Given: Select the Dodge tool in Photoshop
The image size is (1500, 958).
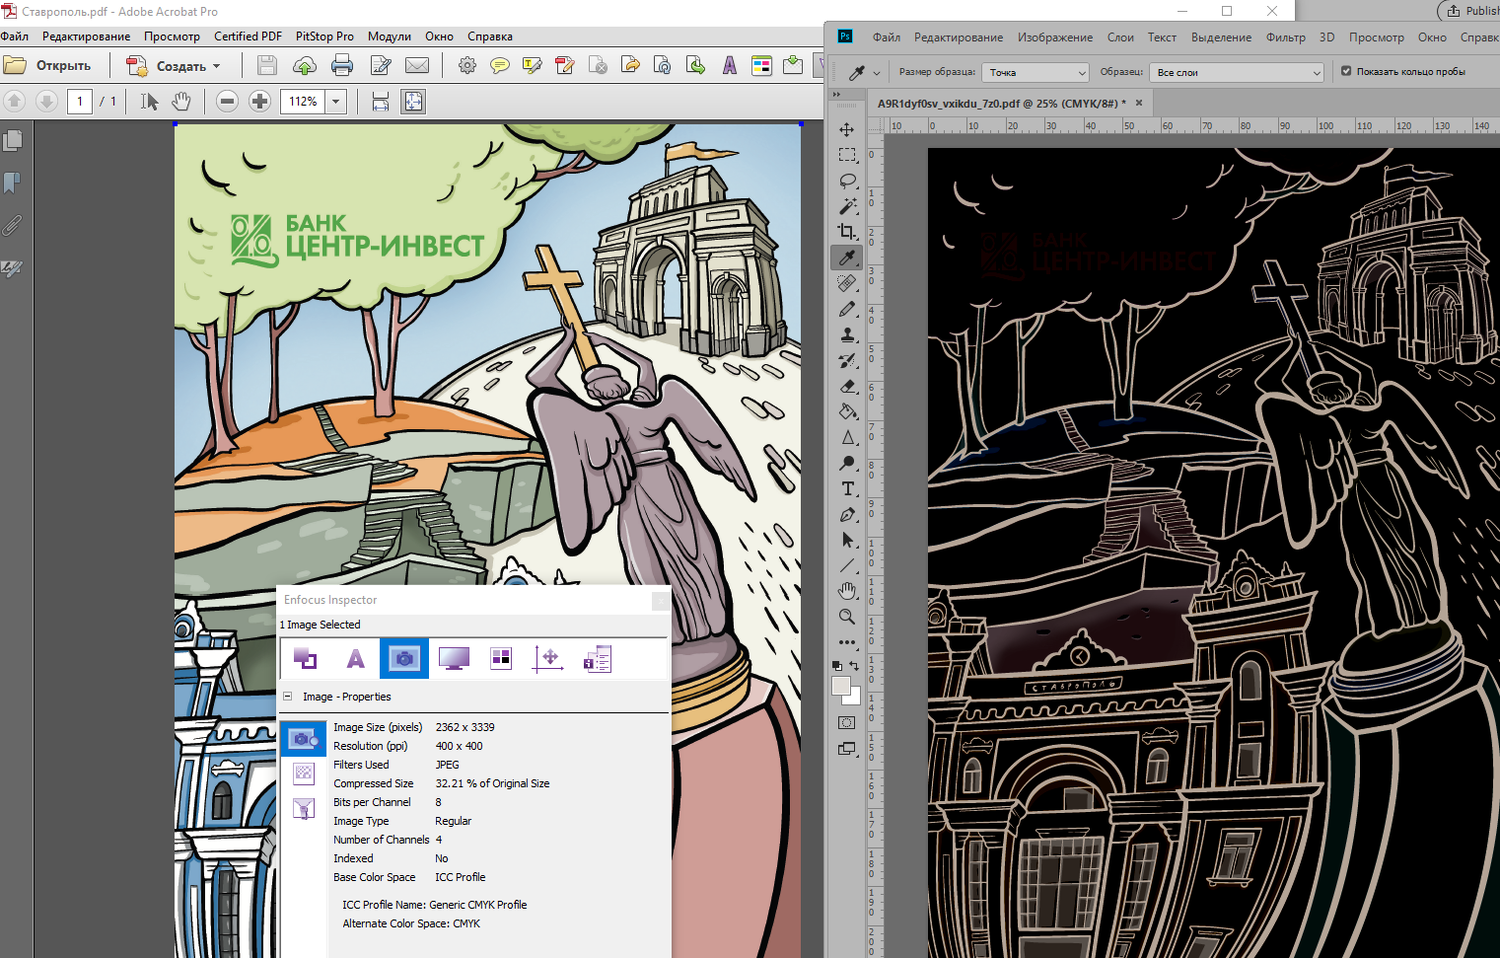Looking at the screenshot, I should point(847,463).
